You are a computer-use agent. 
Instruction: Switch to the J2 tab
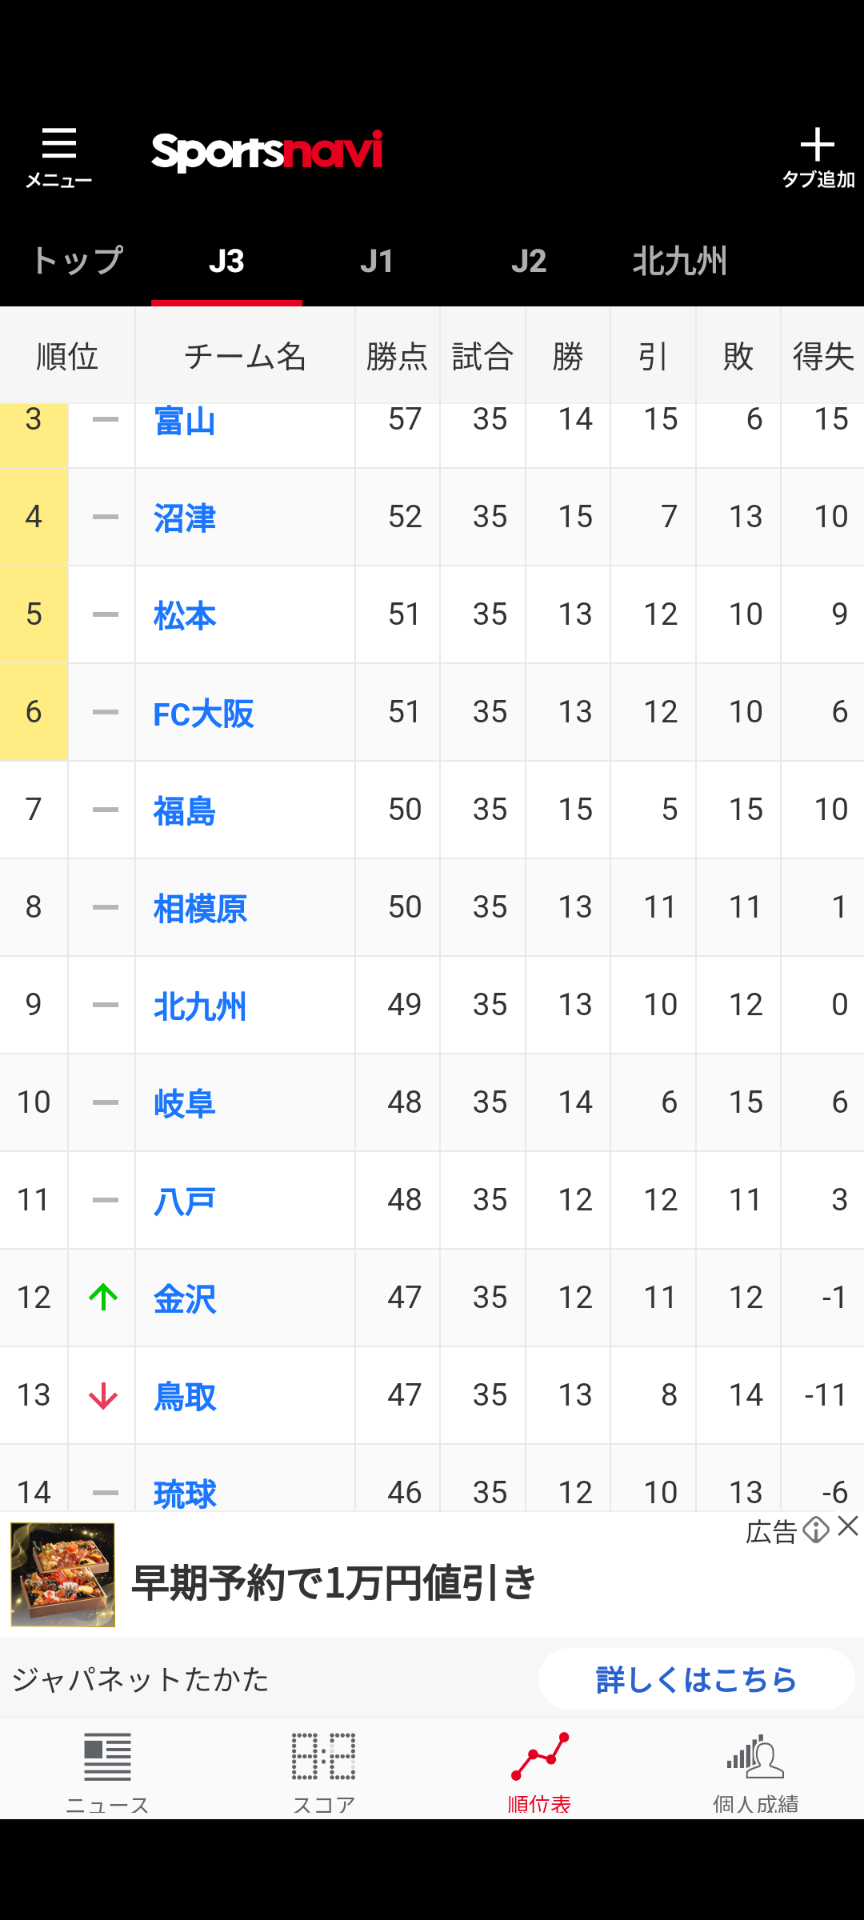tap(529, 261)
